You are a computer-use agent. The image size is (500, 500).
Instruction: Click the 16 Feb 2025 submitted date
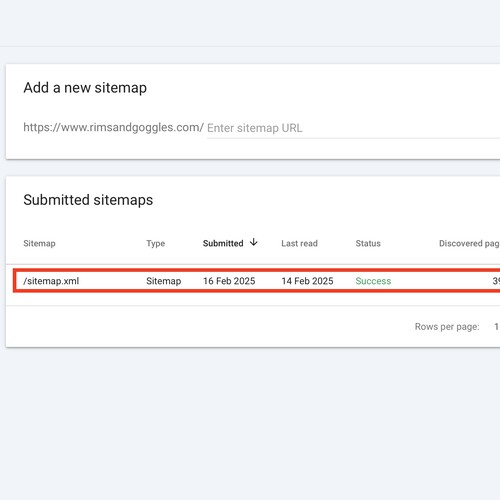(229, 281)
